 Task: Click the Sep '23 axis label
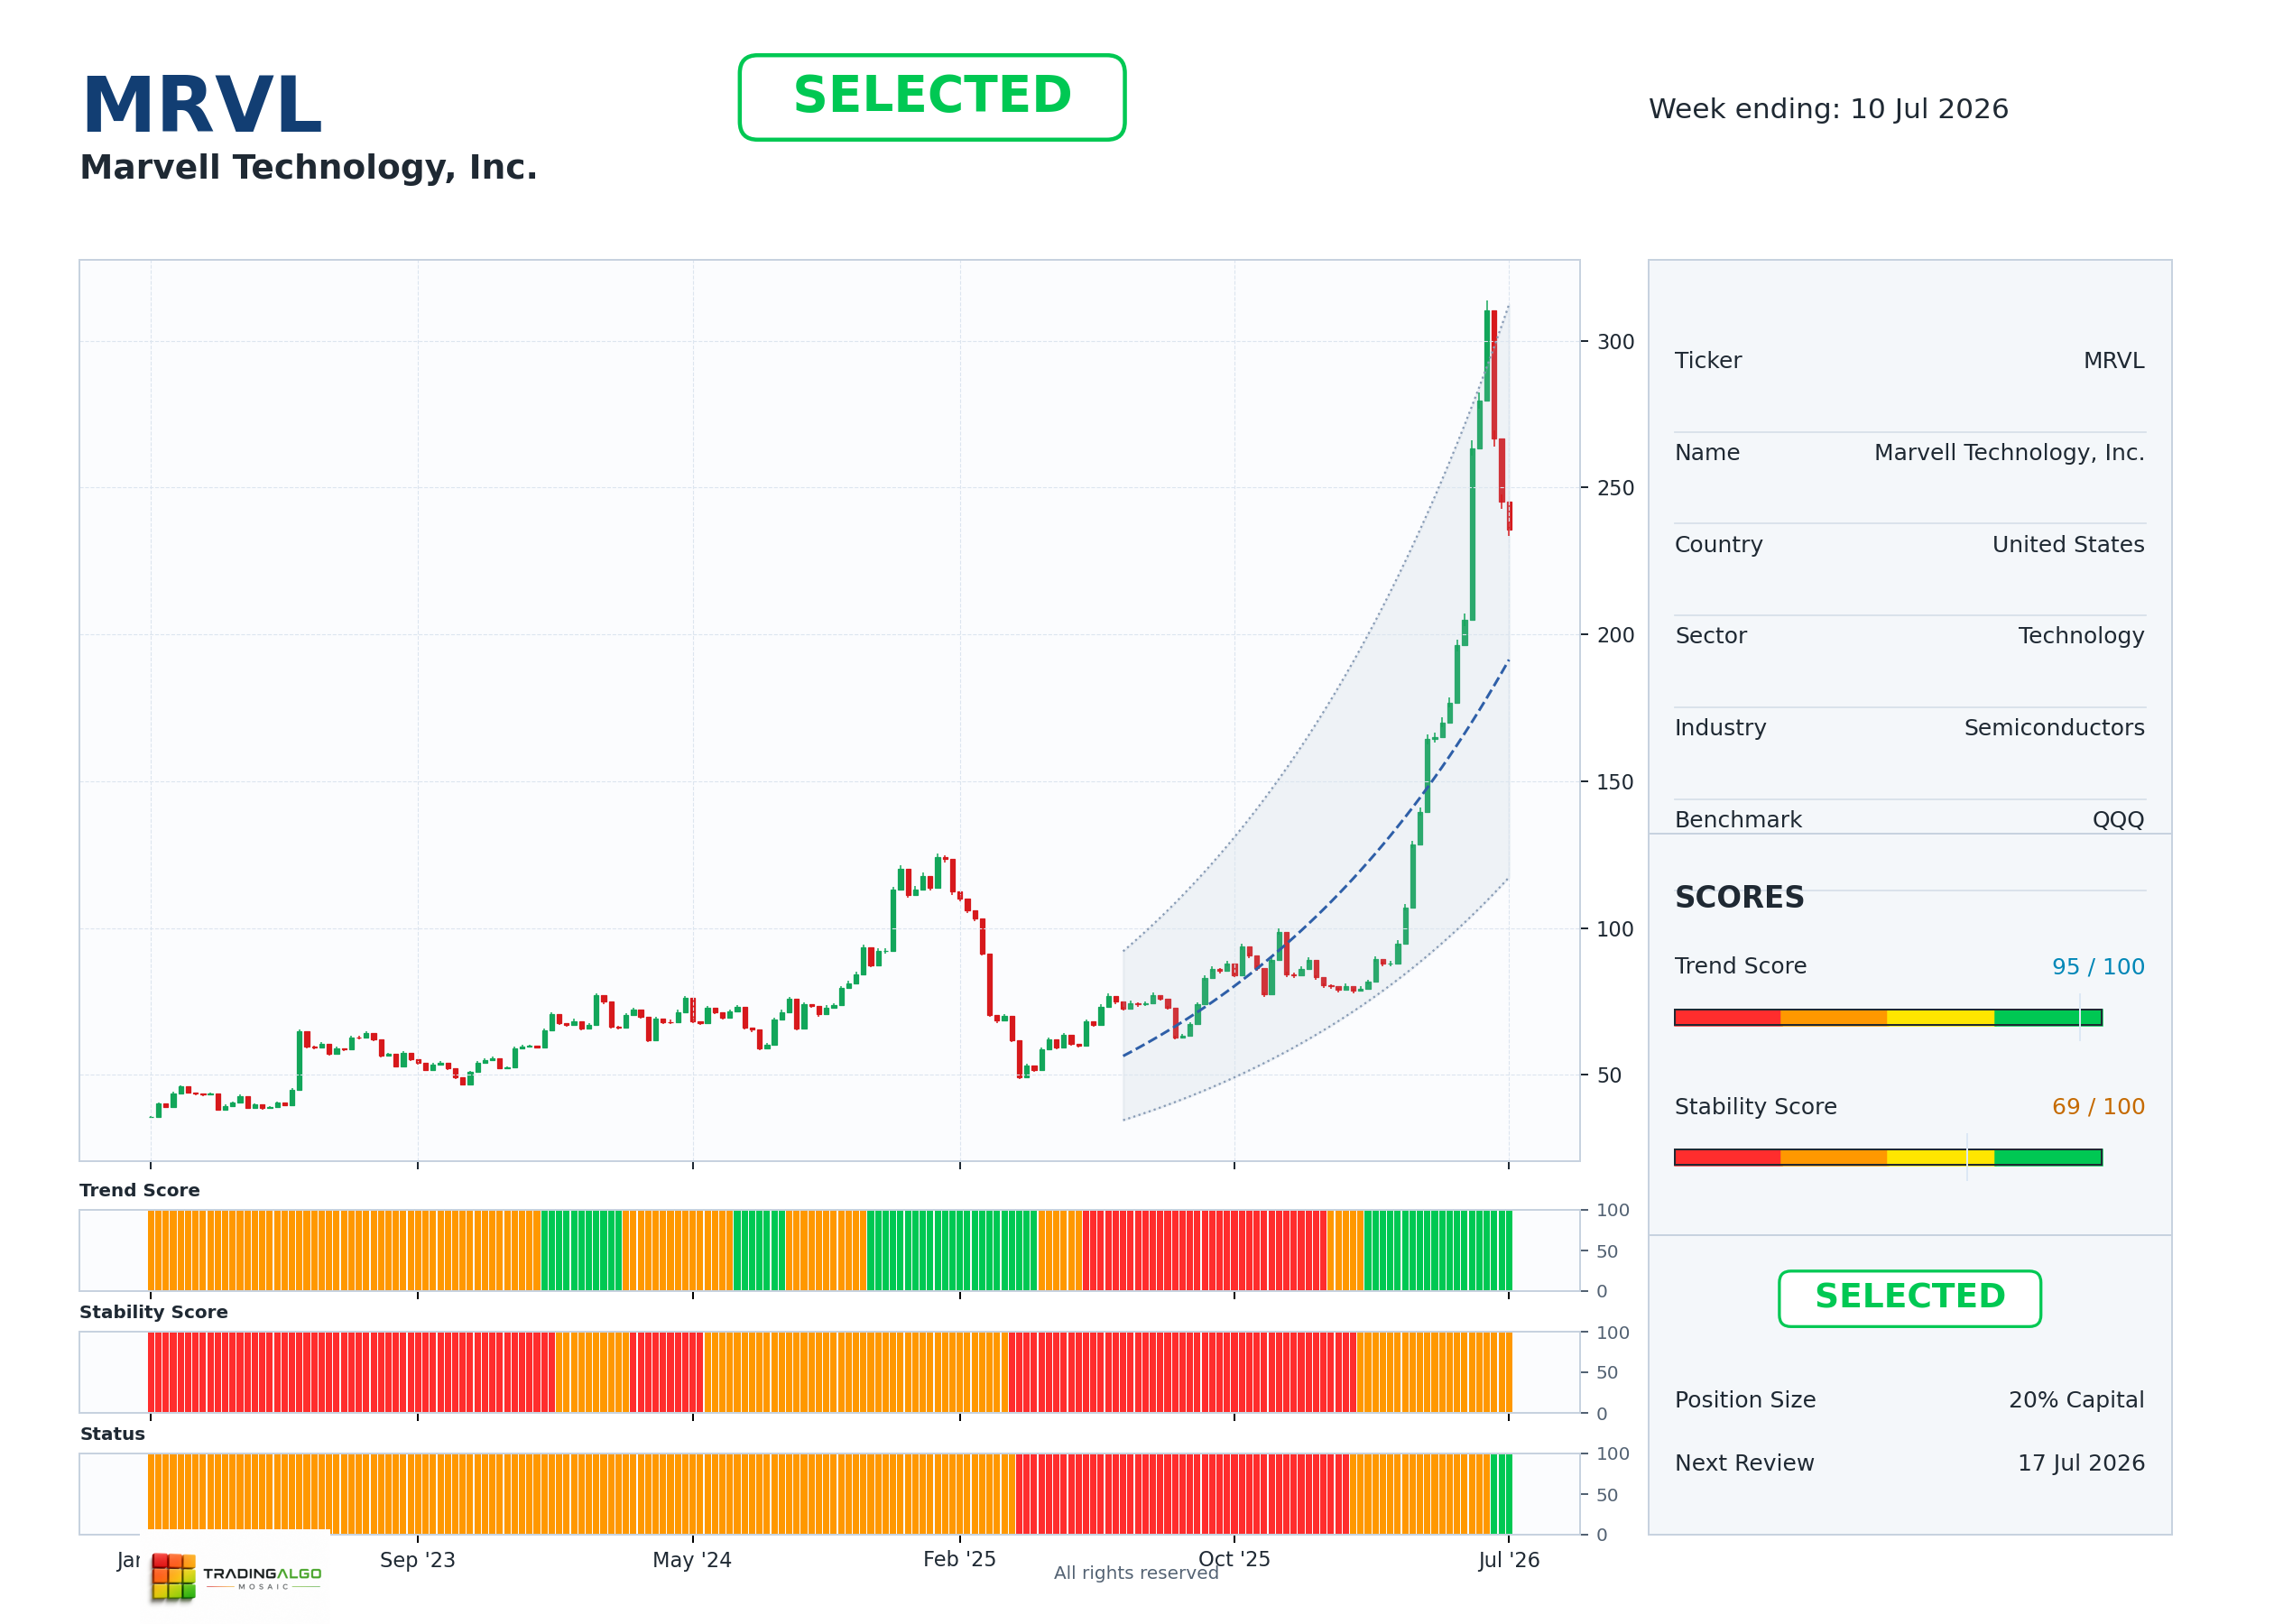417,1560
